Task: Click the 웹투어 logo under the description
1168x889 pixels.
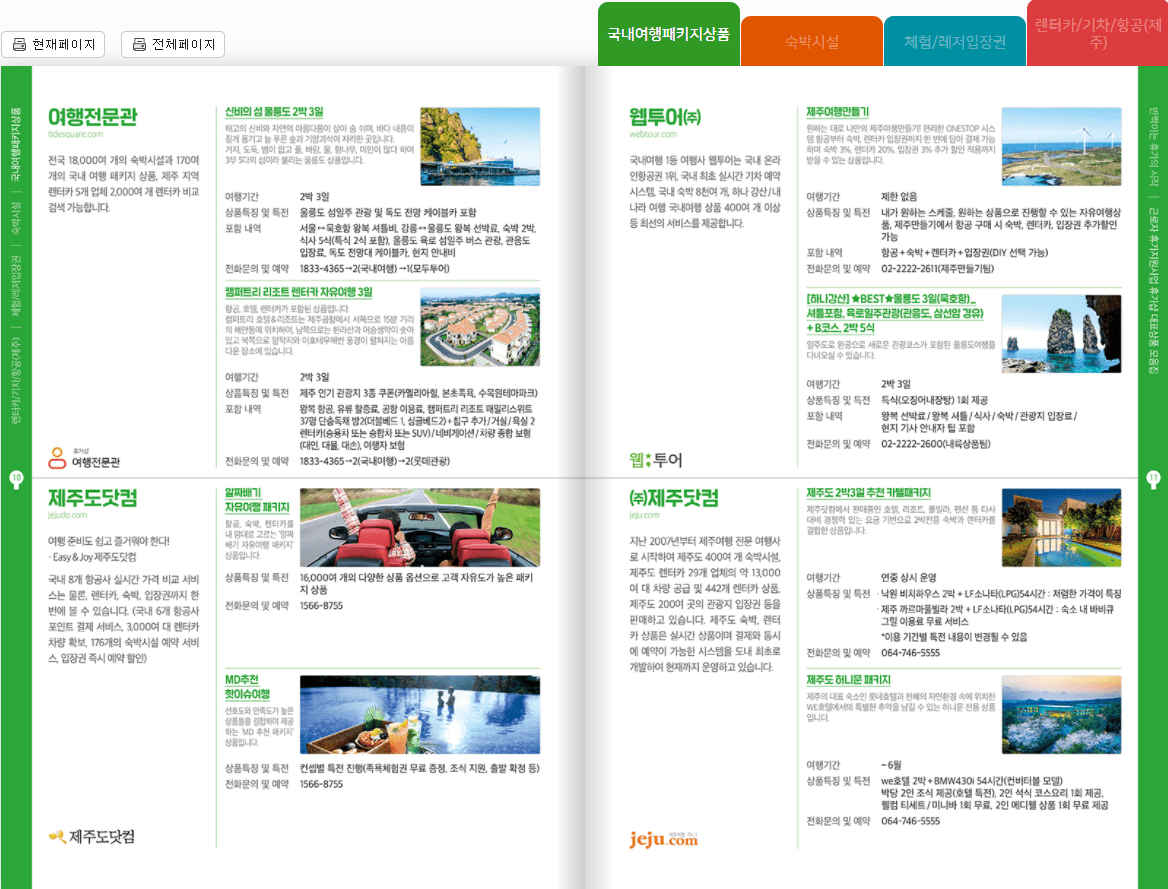Action: pos(656,460)
